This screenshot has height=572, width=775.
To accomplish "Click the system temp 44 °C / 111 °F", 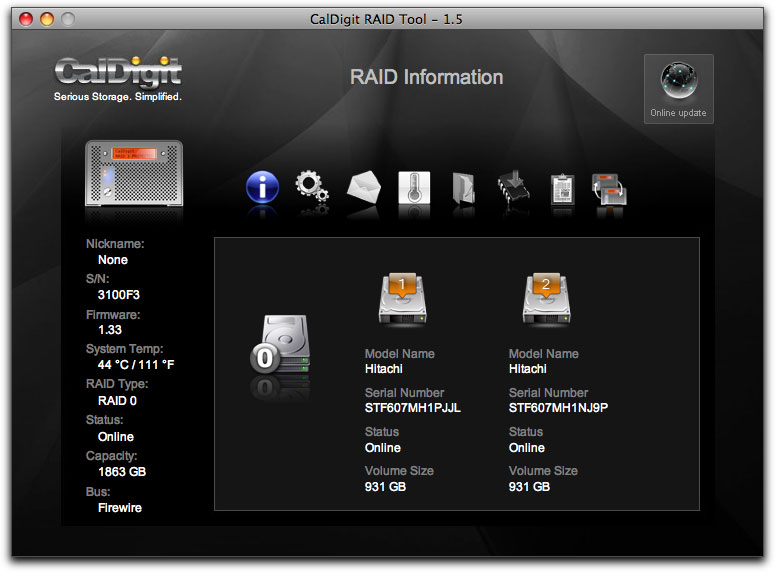I will (x=136, y=365).
